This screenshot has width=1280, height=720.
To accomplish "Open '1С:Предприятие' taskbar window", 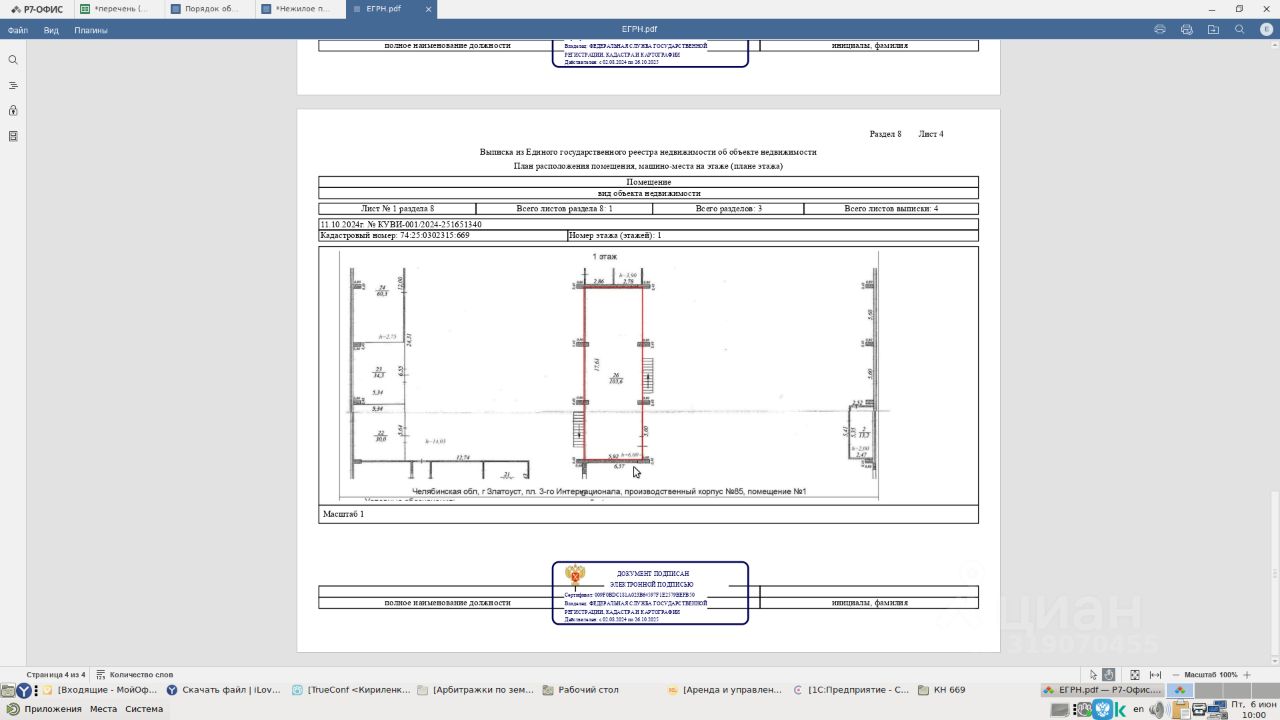I will click(852, 690).
